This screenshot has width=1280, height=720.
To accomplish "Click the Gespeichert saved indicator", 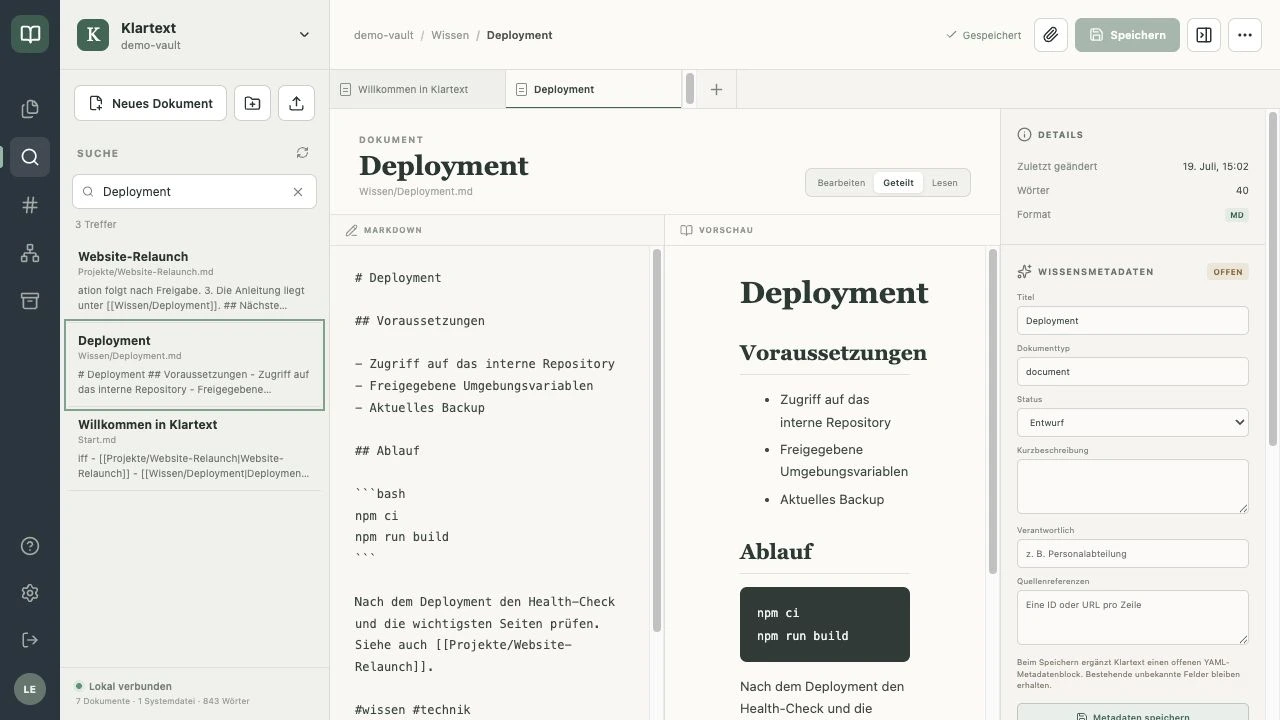I will coord(983,35).
